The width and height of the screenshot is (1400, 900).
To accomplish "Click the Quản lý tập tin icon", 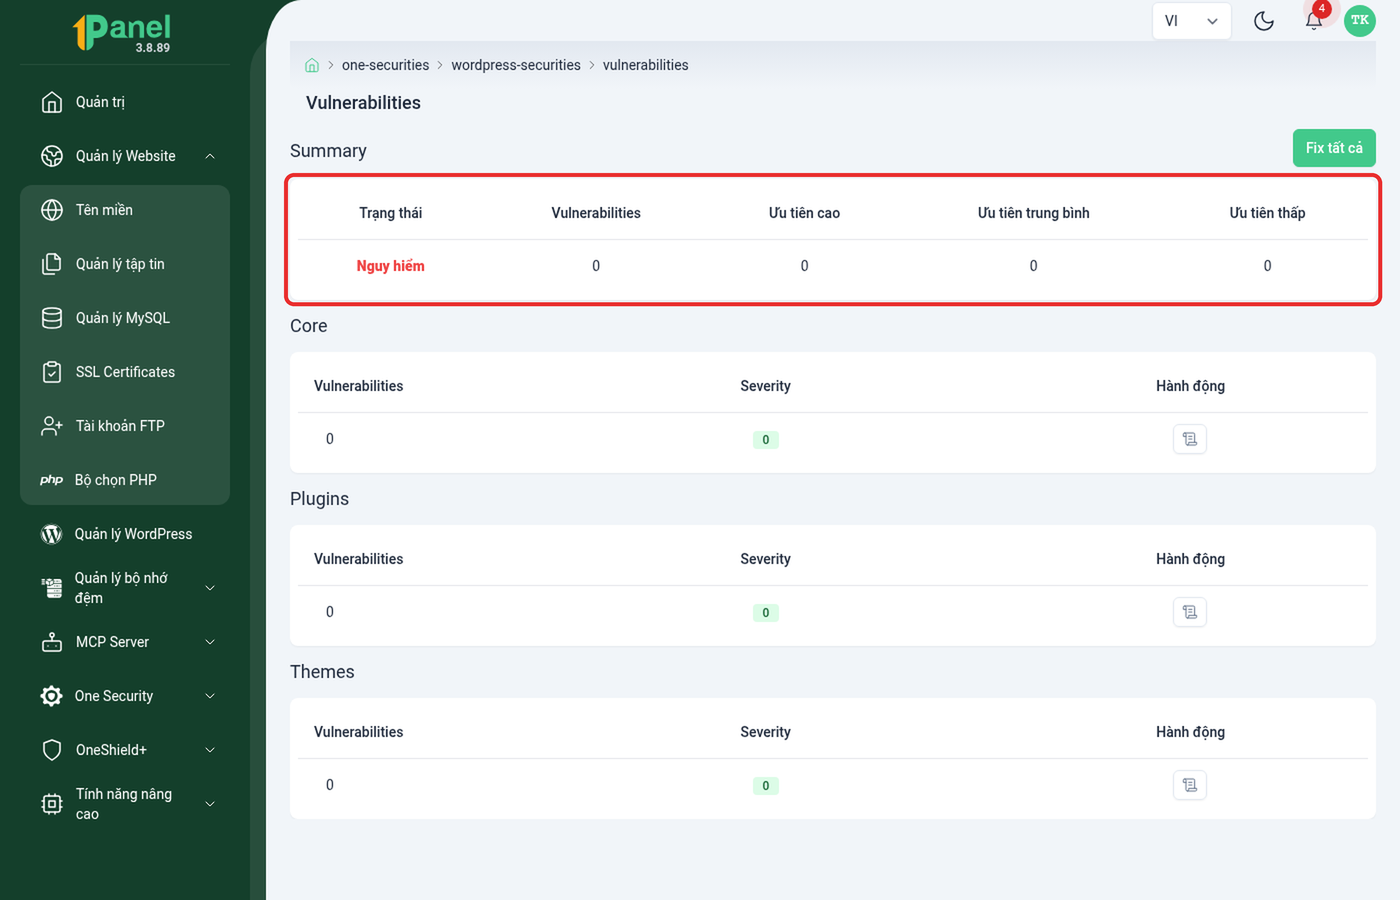I will [x=52, y=264].
